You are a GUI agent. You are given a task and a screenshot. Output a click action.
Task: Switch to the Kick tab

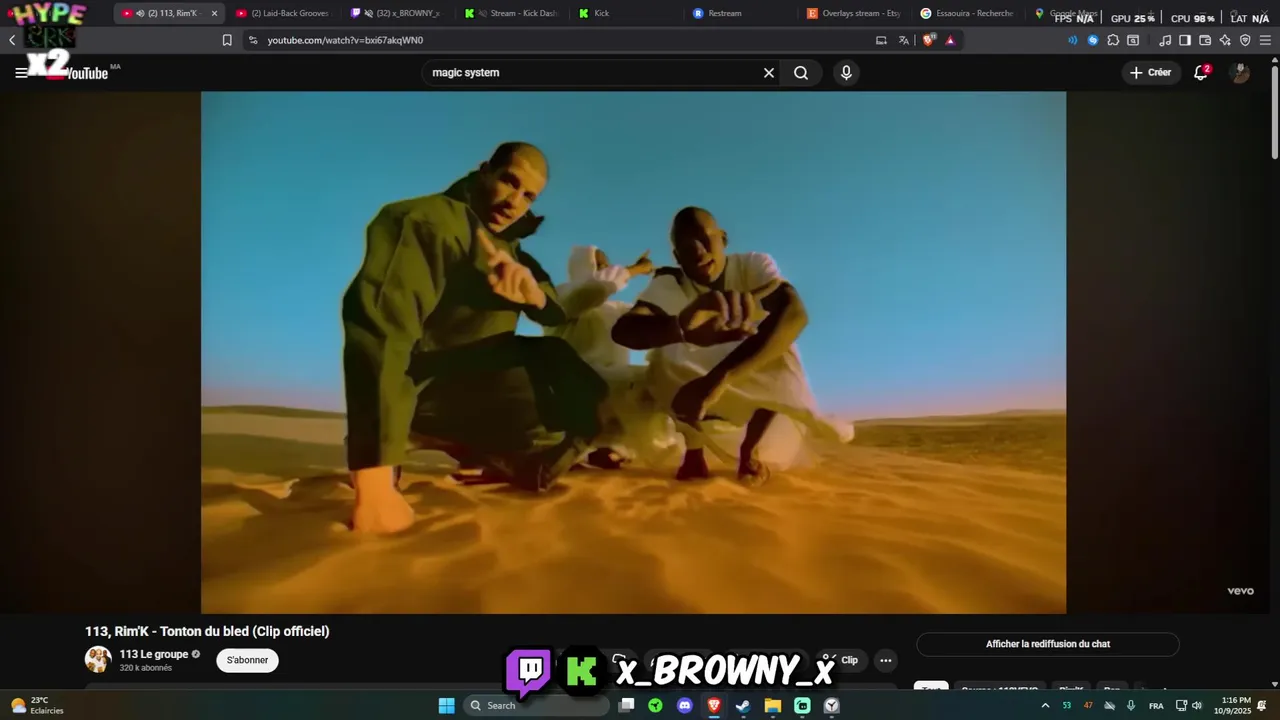[x=627, y=13]
